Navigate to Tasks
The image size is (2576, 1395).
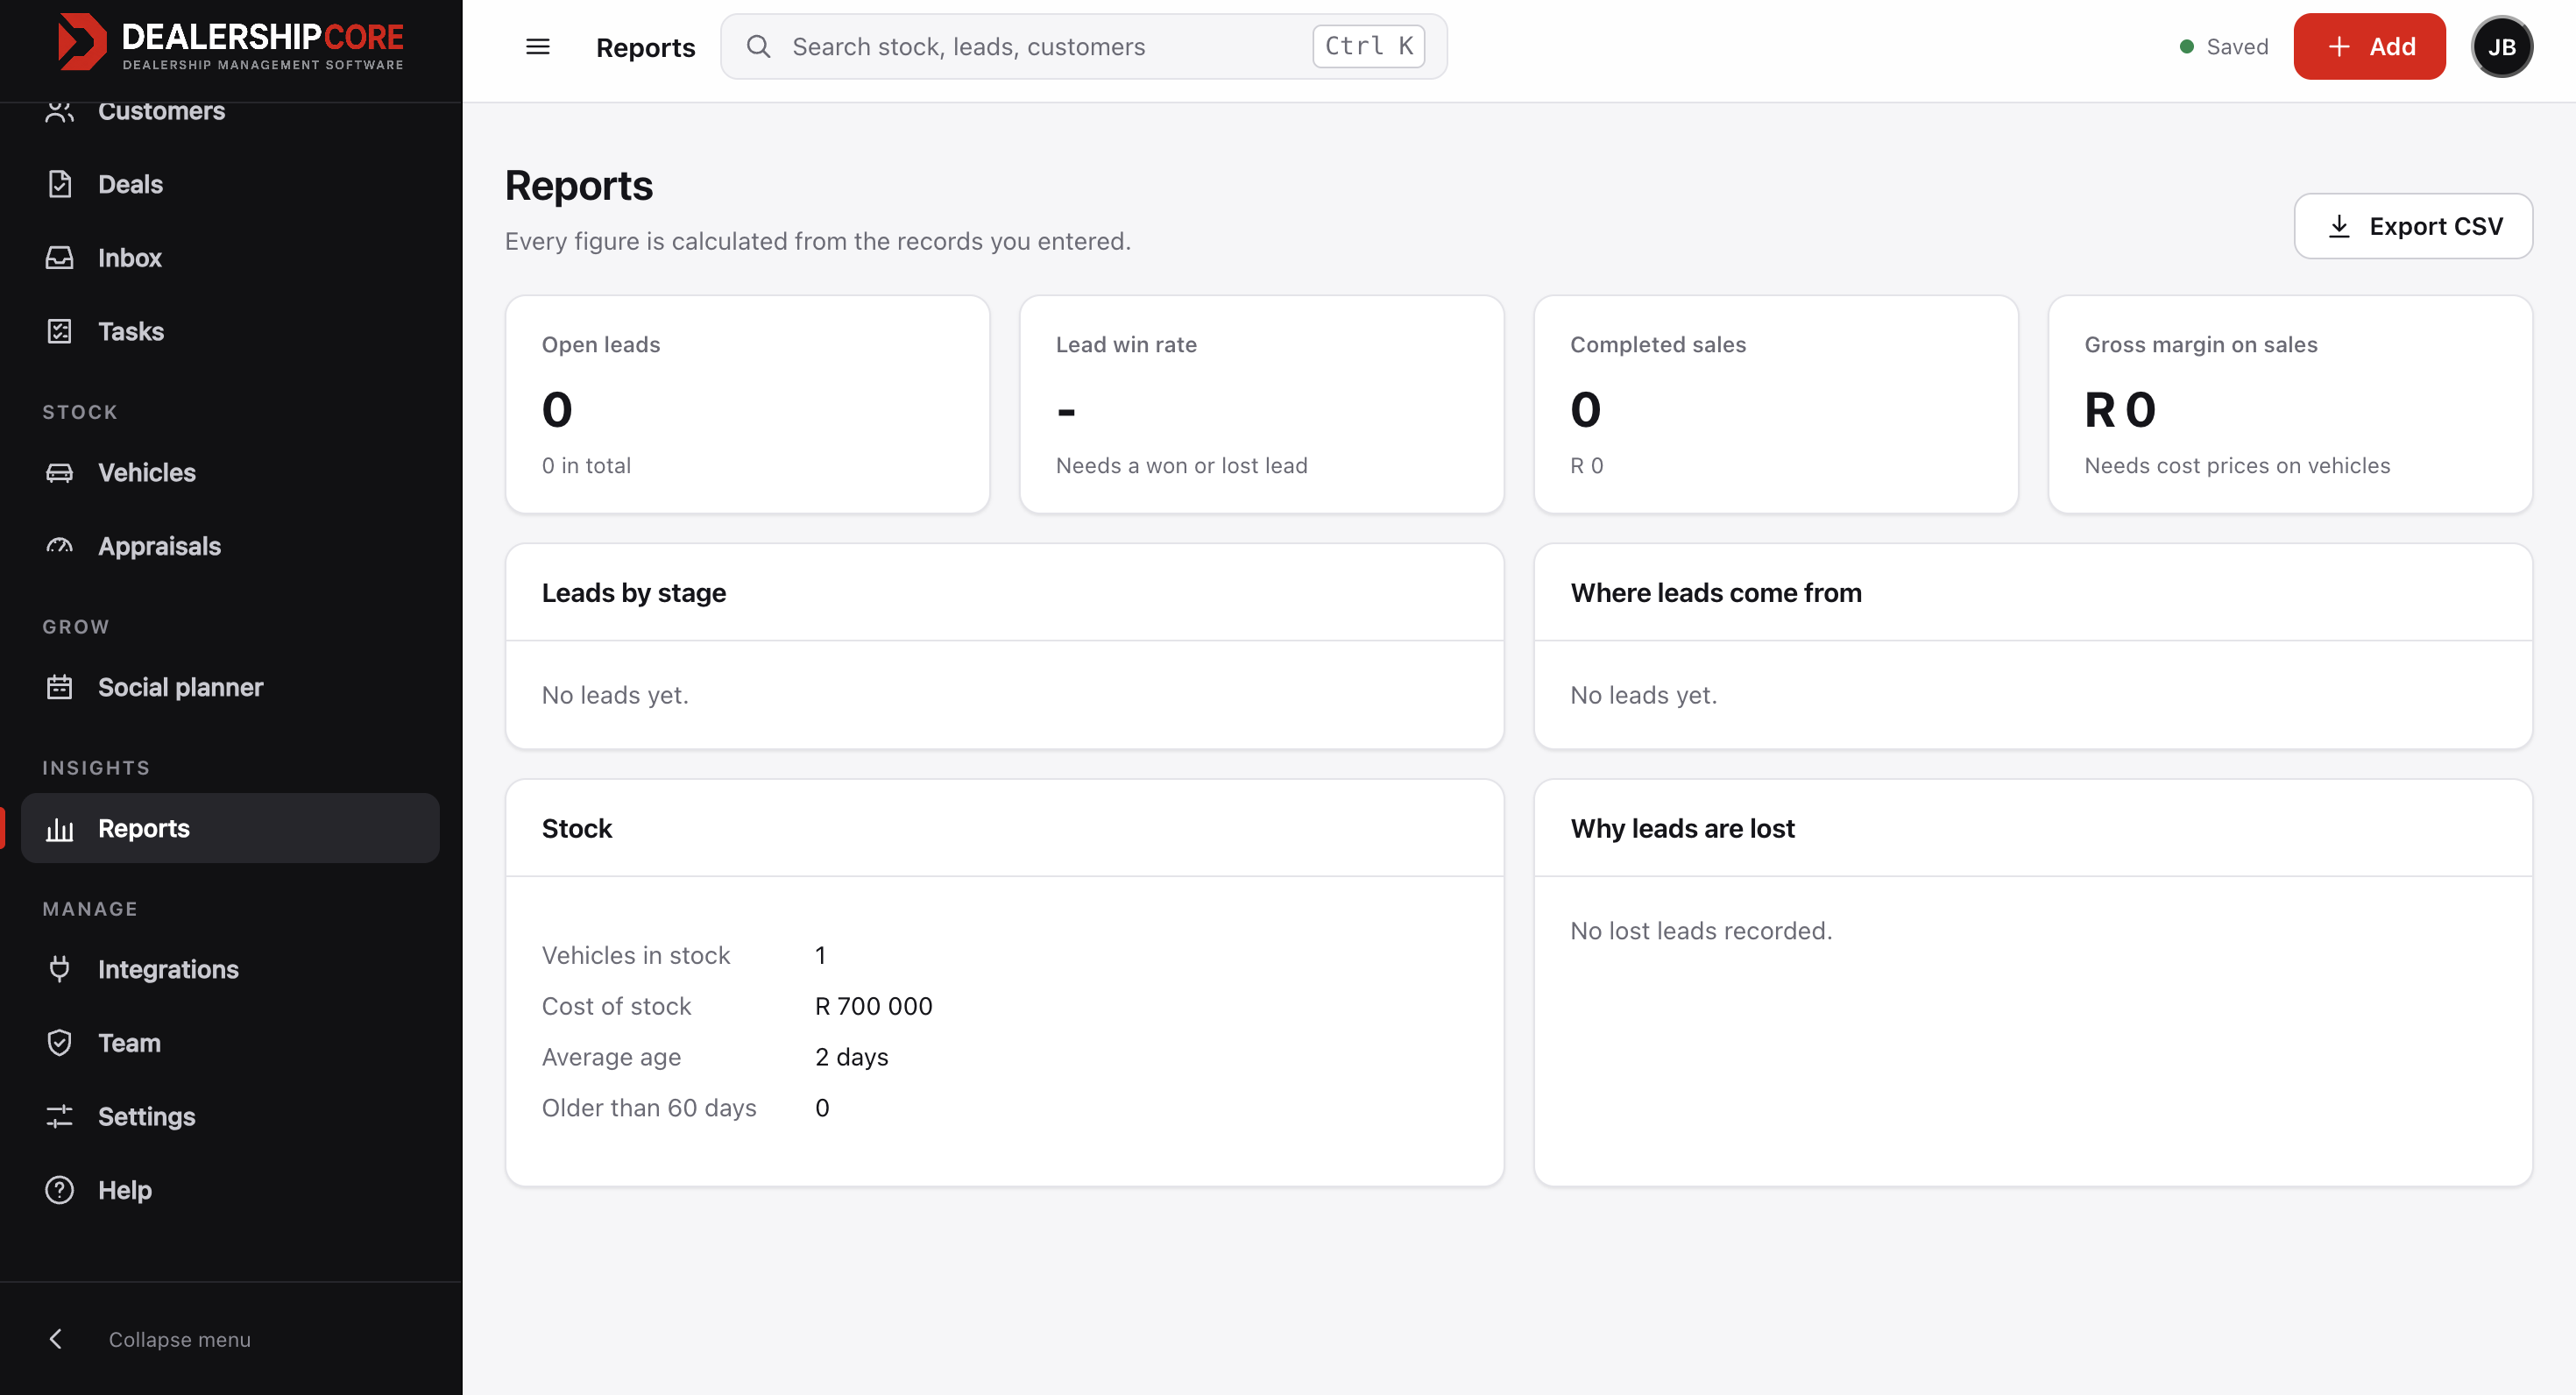click(231, 331)
